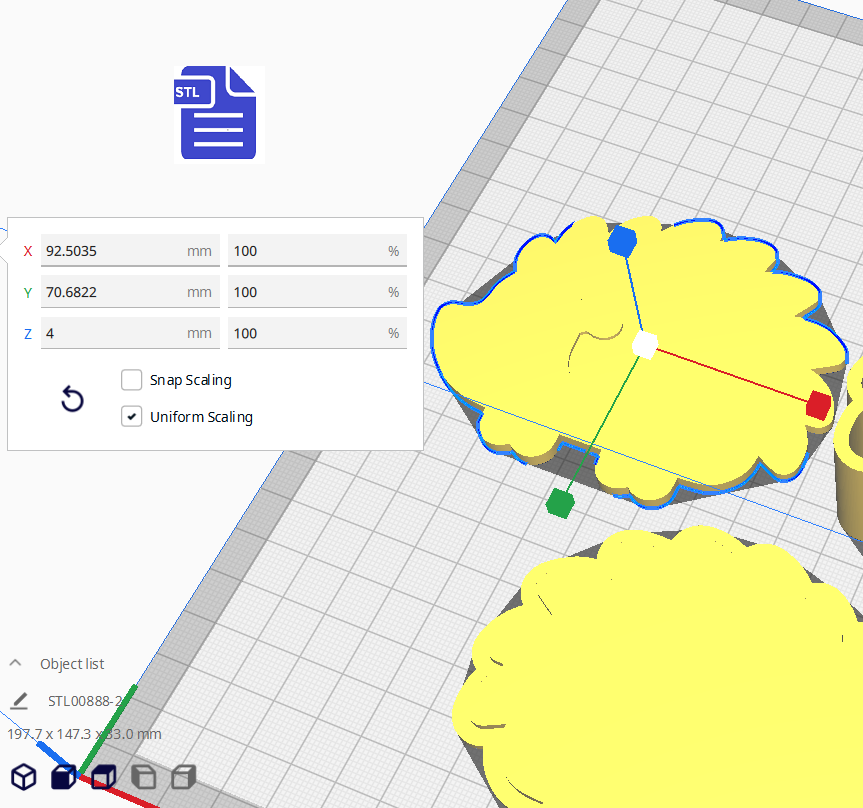This screenshot has height=808, width=863.
Task: Select the left side view cube icon
Action: 144,777
